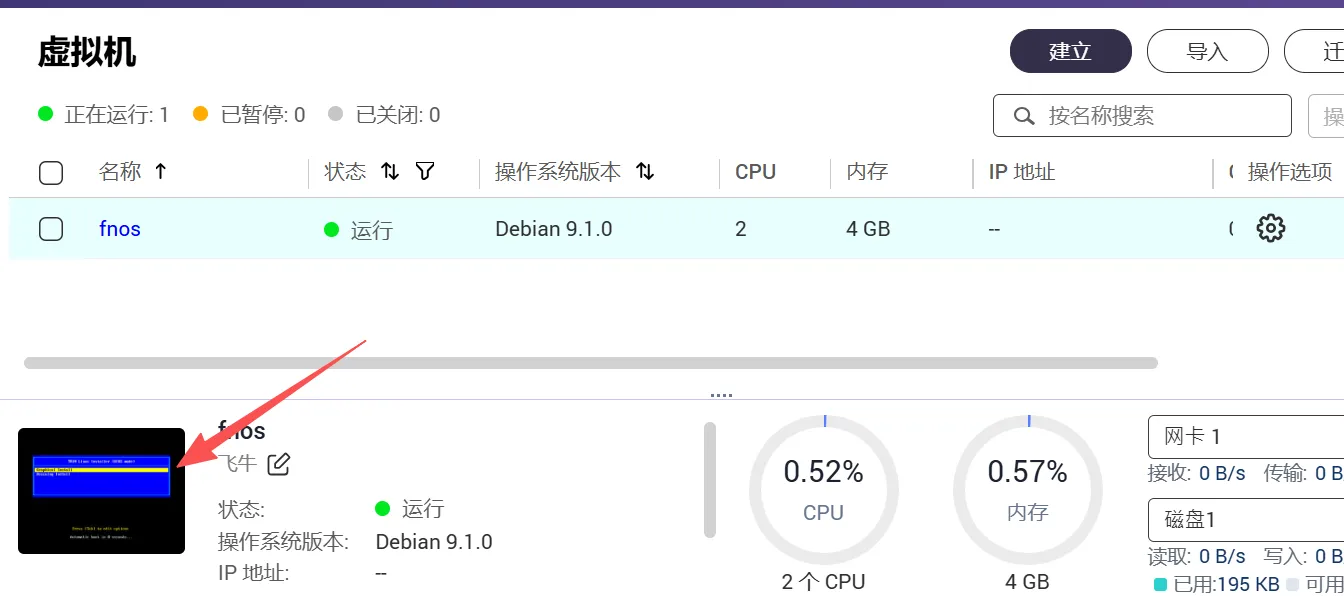Click the 2 个 CPU label
Viewport: 1344px width, 597px height.
pyautogui.click(x=824, y=581)
